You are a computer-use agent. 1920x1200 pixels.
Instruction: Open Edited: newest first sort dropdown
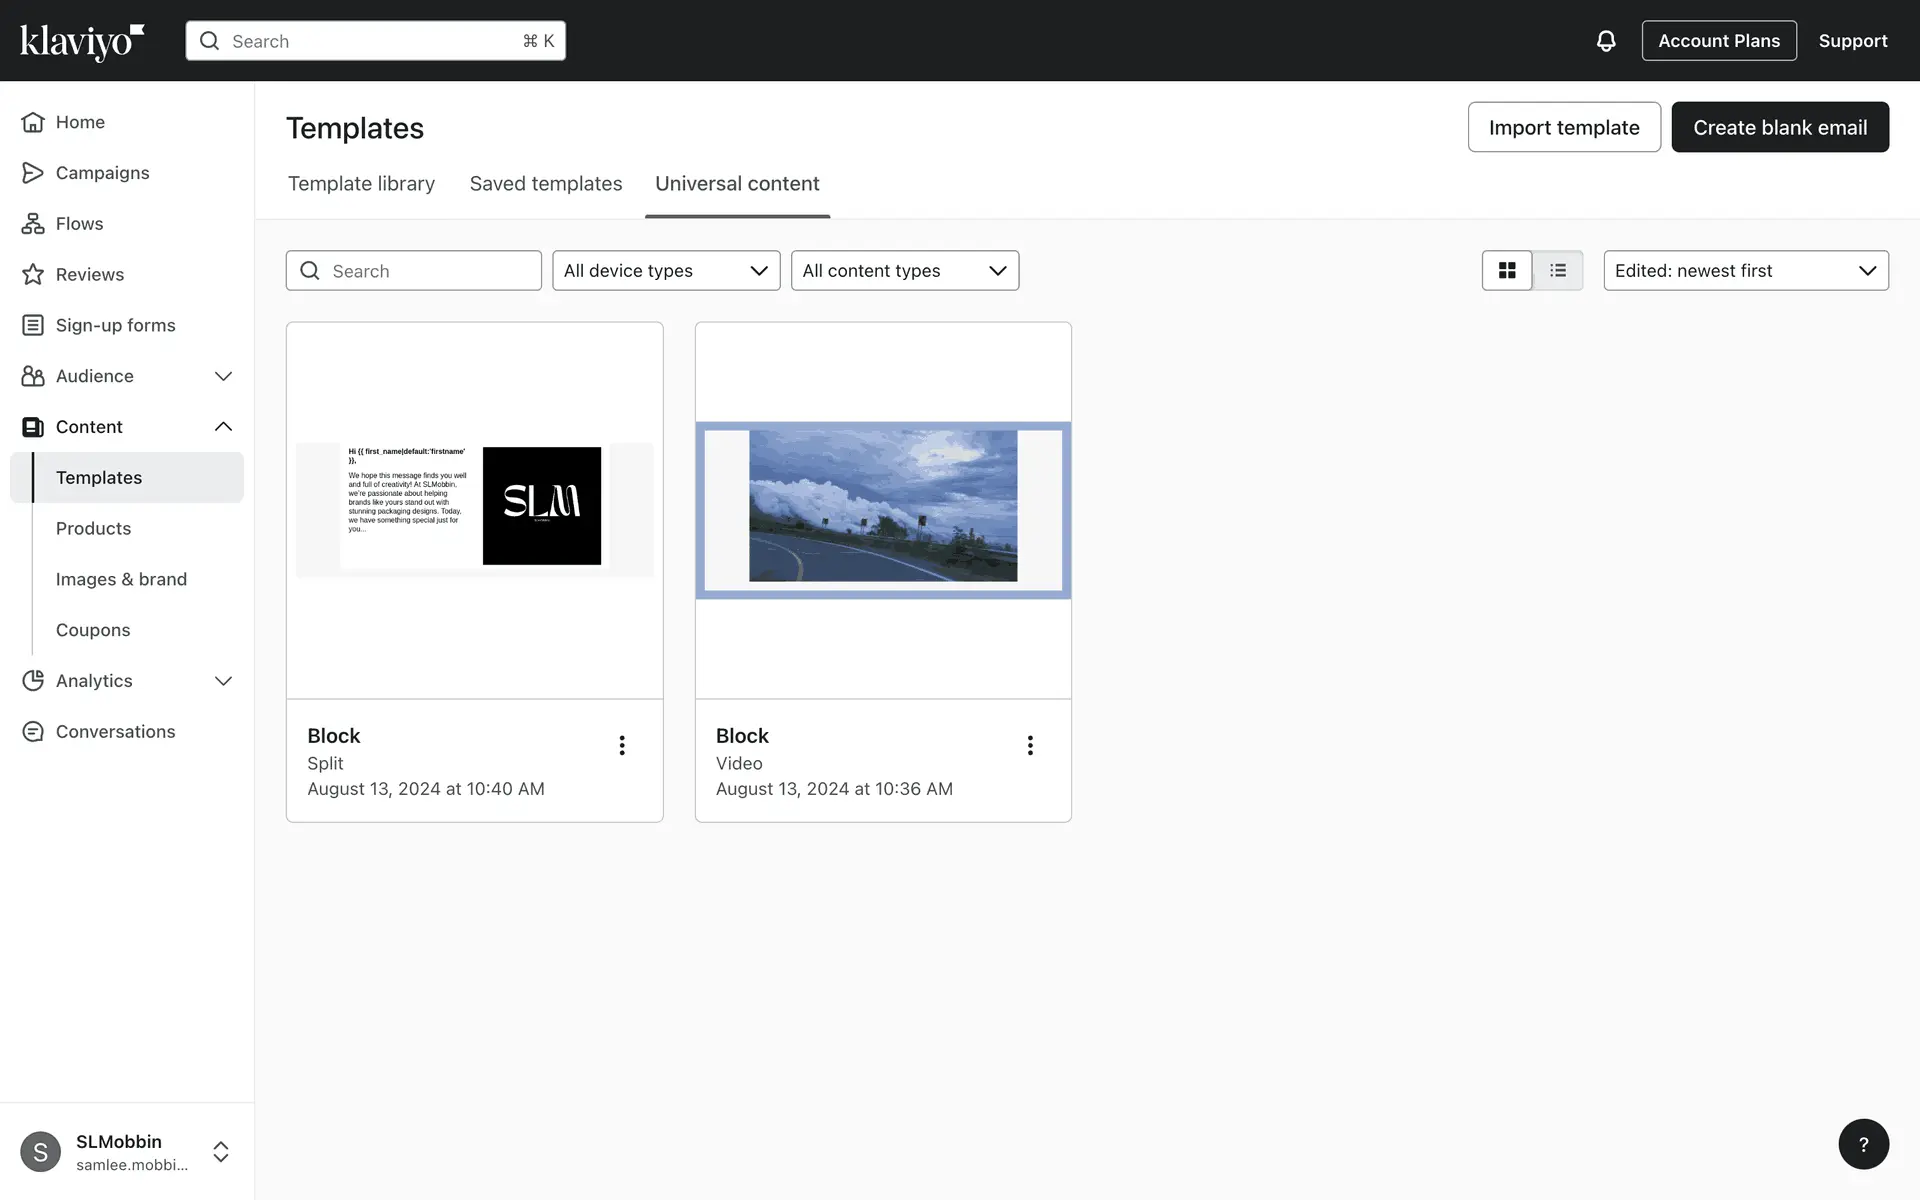coord(1745,271)
